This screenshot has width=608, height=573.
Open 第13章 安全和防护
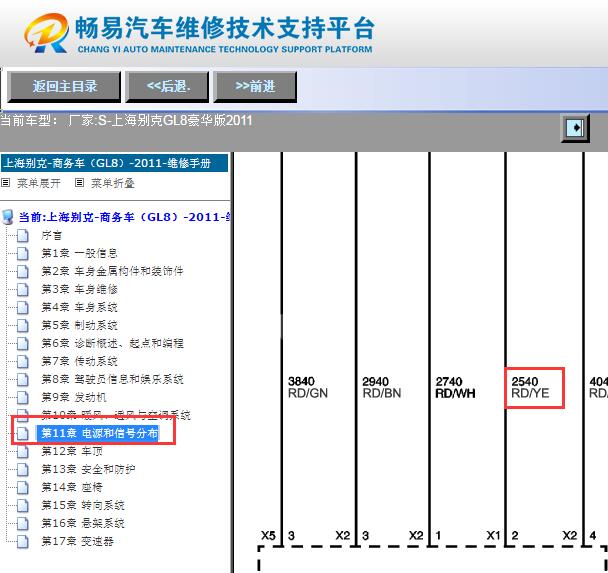88,469
